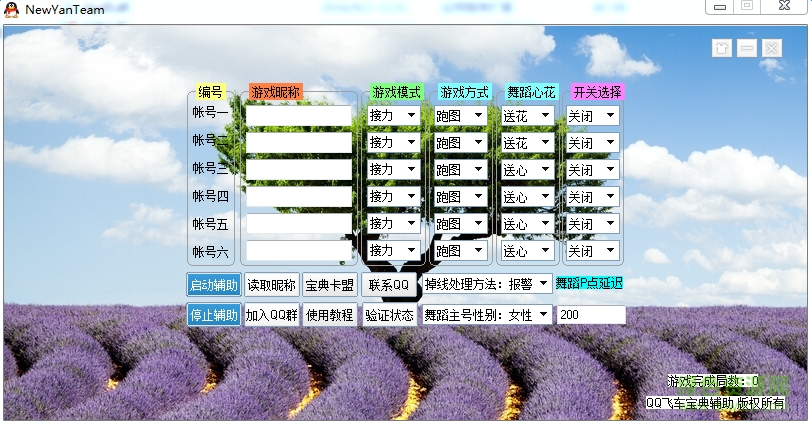The height and width of the screenshot is (425, 812).
Task: Click the 游戏昵称 input field for 帐号一
Action: [x=299, y=116]
